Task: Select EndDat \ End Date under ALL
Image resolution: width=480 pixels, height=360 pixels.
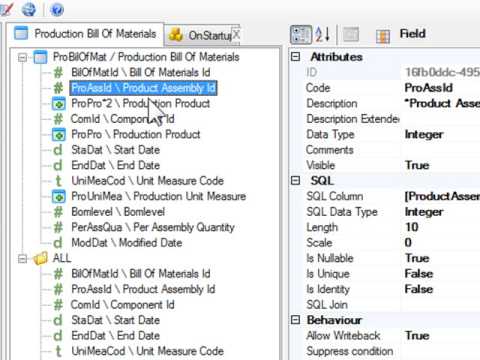Action: [115, 336]
